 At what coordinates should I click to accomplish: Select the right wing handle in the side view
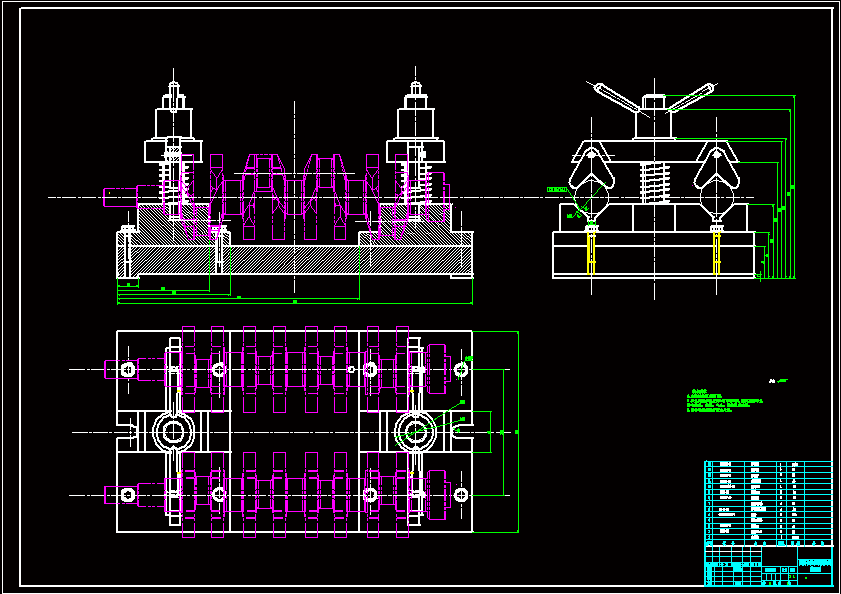click(691, 97)
